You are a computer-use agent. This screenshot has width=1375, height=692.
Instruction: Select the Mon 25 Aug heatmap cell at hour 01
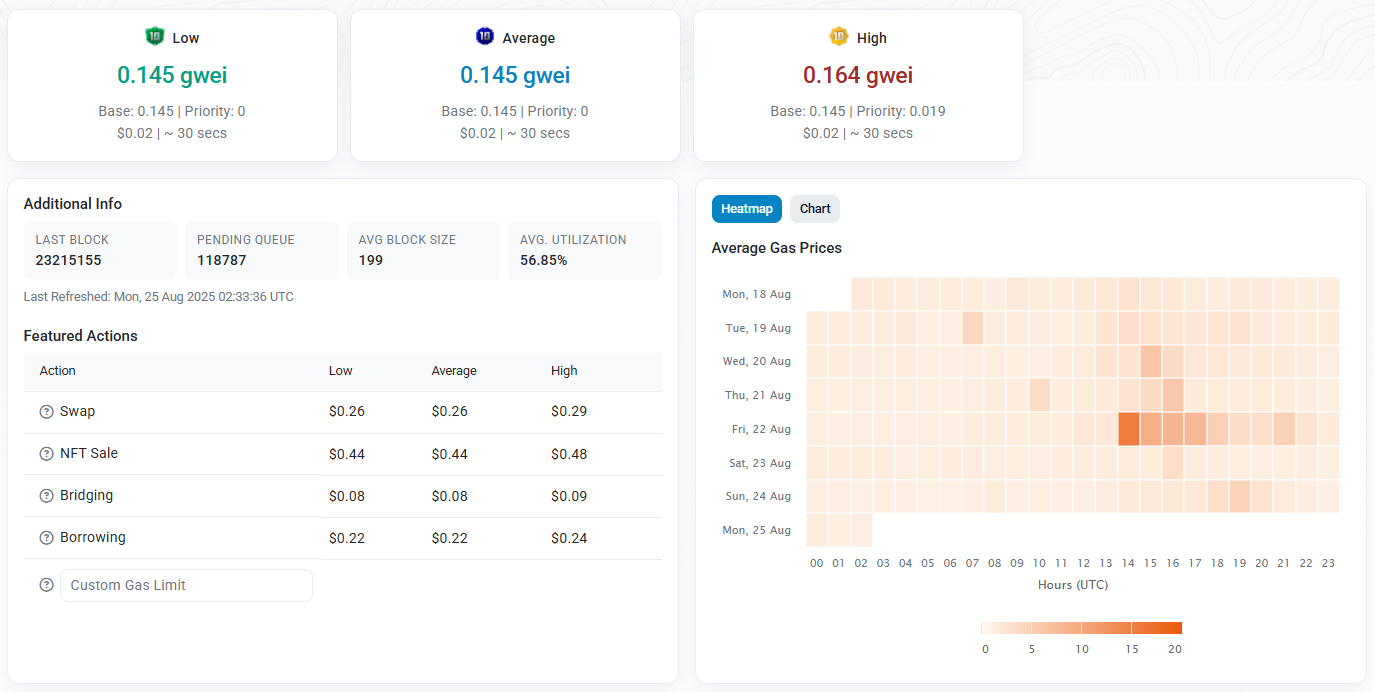tap(838, 529)
